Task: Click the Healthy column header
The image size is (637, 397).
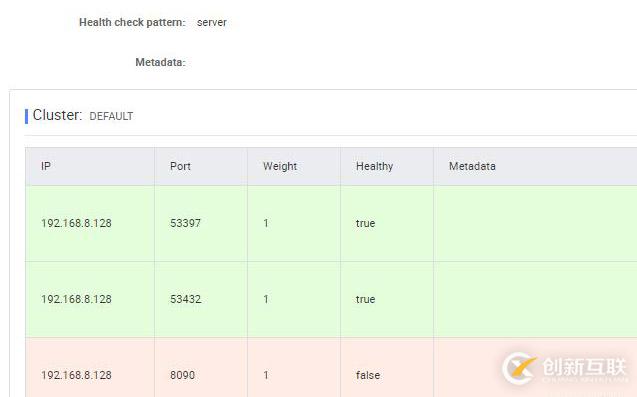Action: pyautogui.click(x=375, y=166)
